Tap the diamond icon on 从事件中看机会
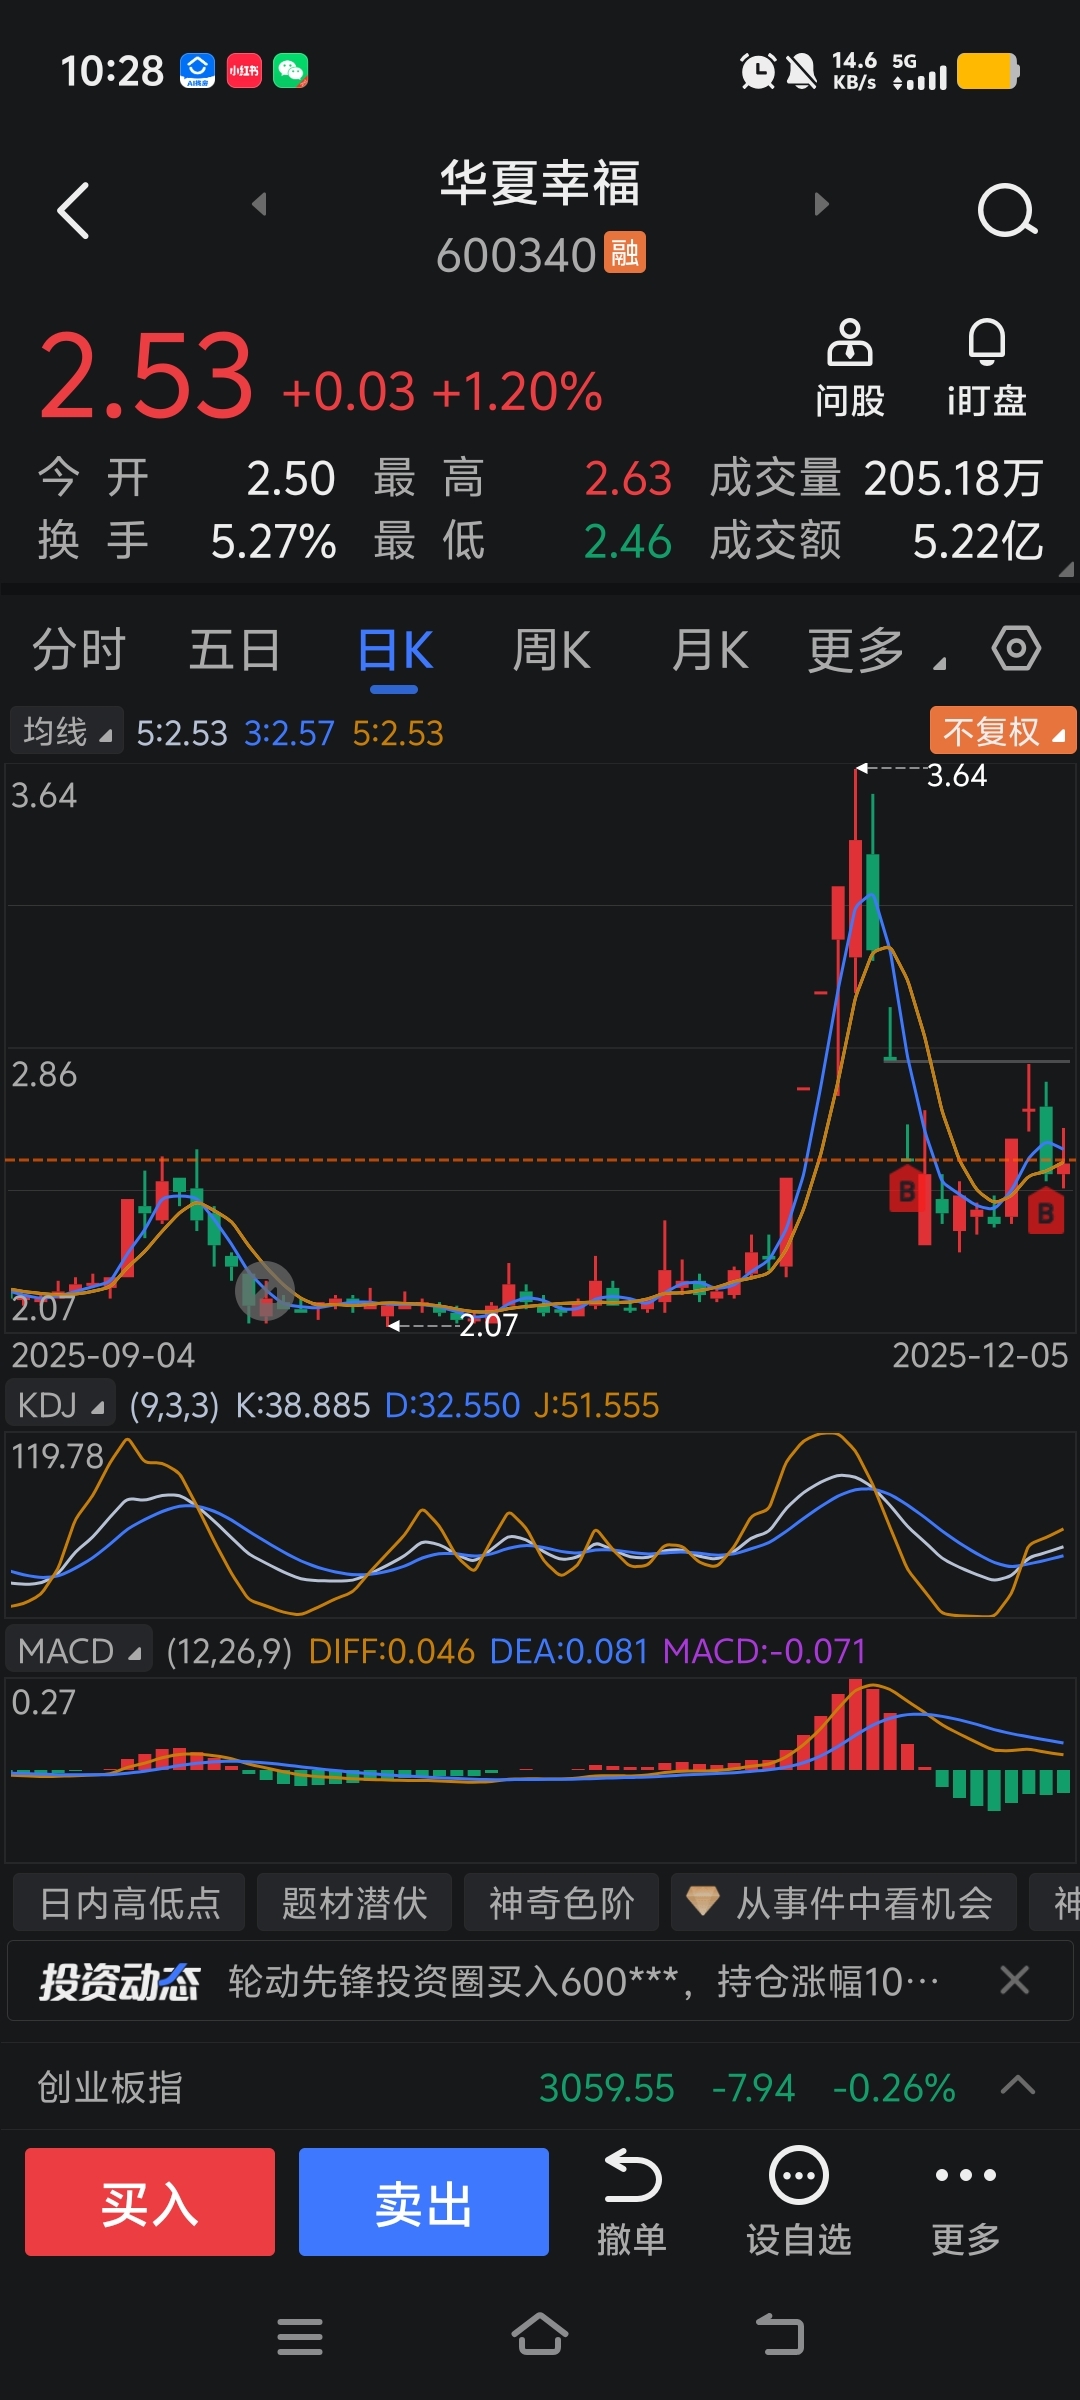This screenshot has width=1080, height=2400. pyautogui.click(x=702, y=1901)
